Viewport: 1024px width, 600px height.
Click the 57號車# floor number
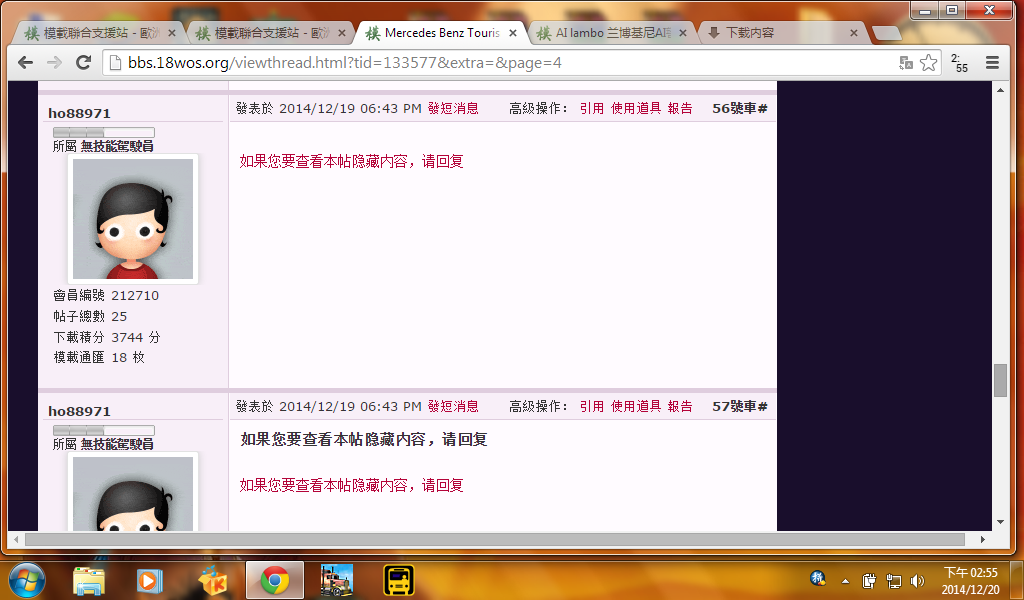pyautogui.click(x=740, y=406)
